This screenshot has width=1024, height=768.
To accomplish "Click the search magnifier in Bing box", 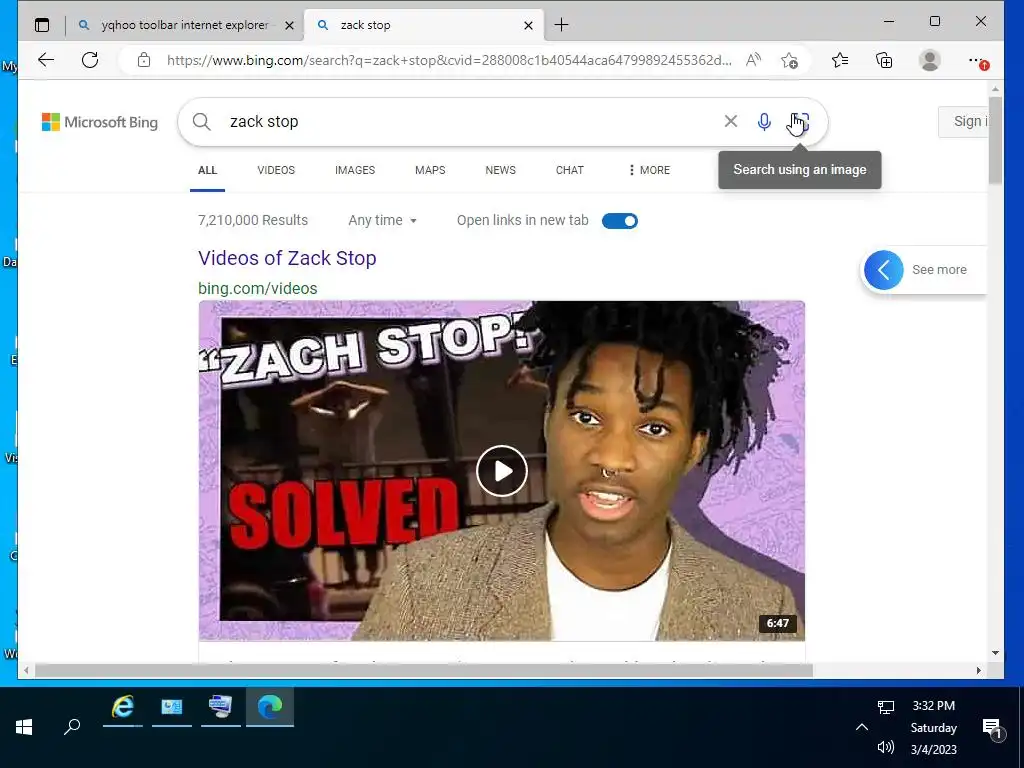I will click(202, 122).
